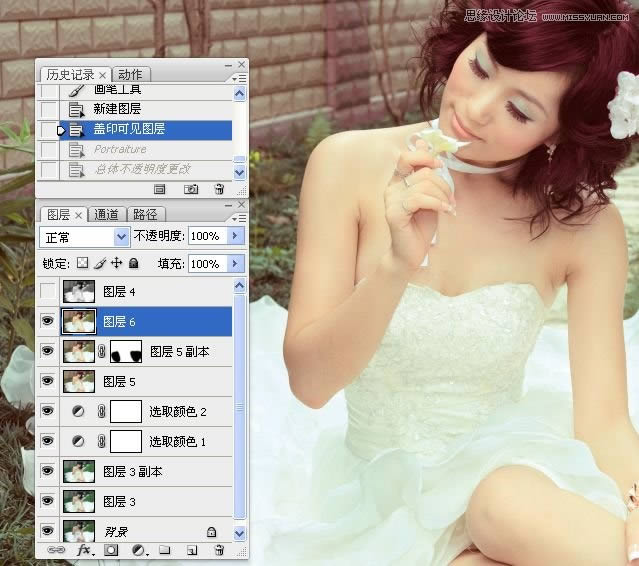This screenshot has width=639, height=566.
Task: Open the 不透明度 opacity slider arrow
Action: [x=236, y=237]
